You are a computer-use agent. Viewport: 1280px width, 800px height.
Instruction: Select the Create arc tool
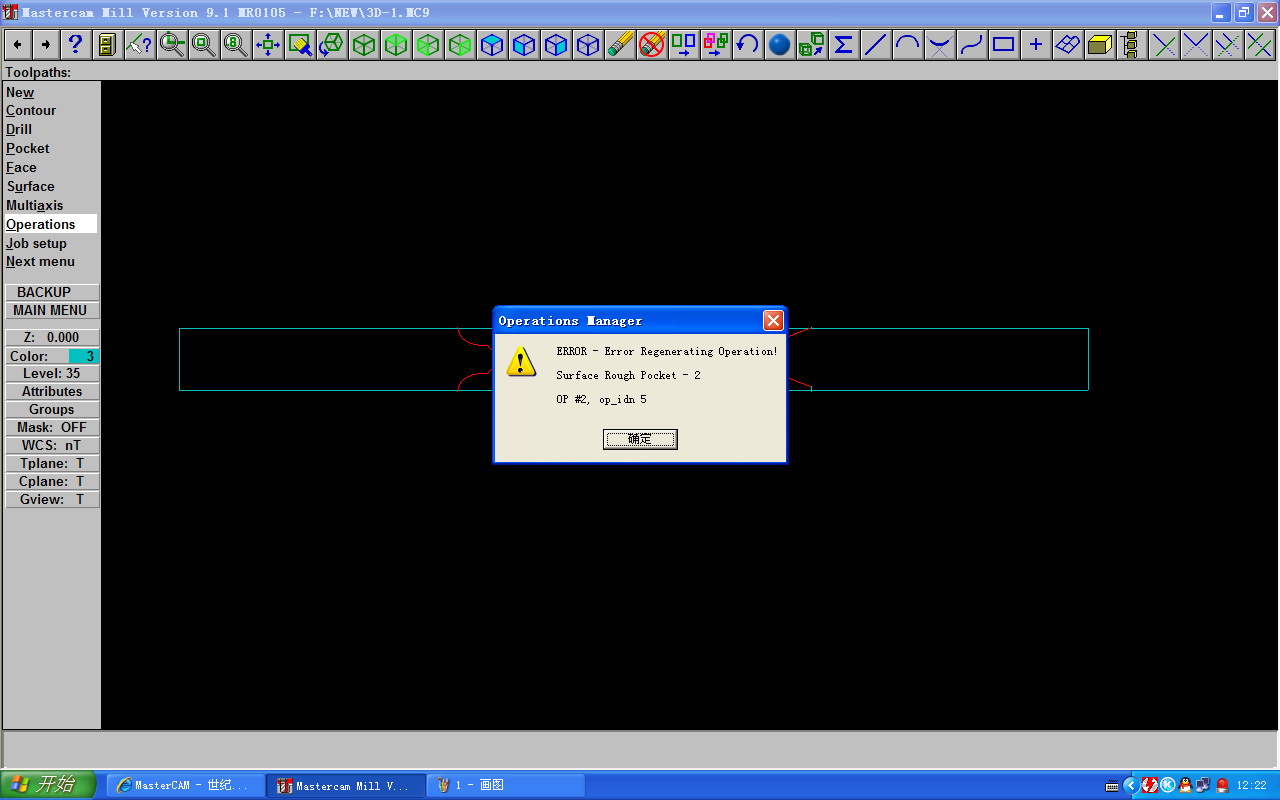[x=908, y=44]
